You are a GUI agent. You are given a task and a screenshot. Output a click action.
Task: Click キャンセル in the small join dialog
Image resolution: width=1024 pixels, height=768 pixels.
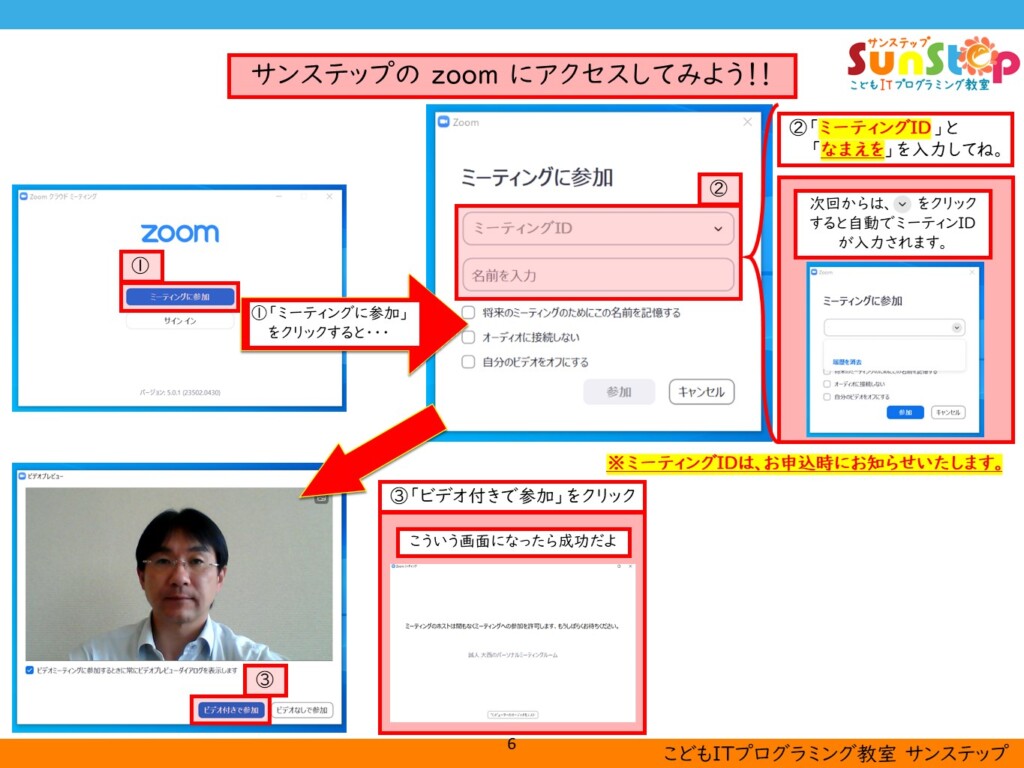click(948, 412)
